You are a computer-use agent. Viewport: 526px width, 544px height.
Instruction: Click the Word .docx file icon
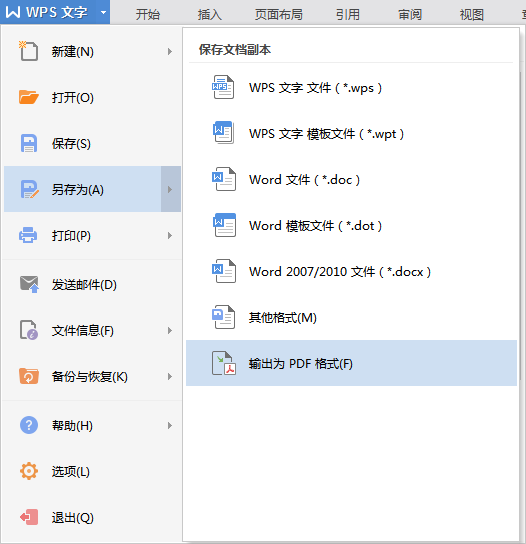(x=224, y=271)
